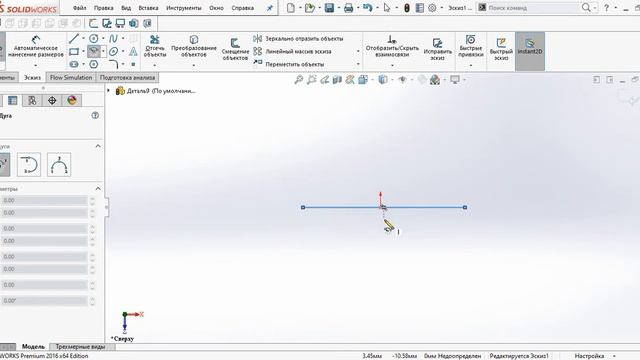Select the Straight Slot tool
This screenshot has width=640, height=360.
(74, 64)
